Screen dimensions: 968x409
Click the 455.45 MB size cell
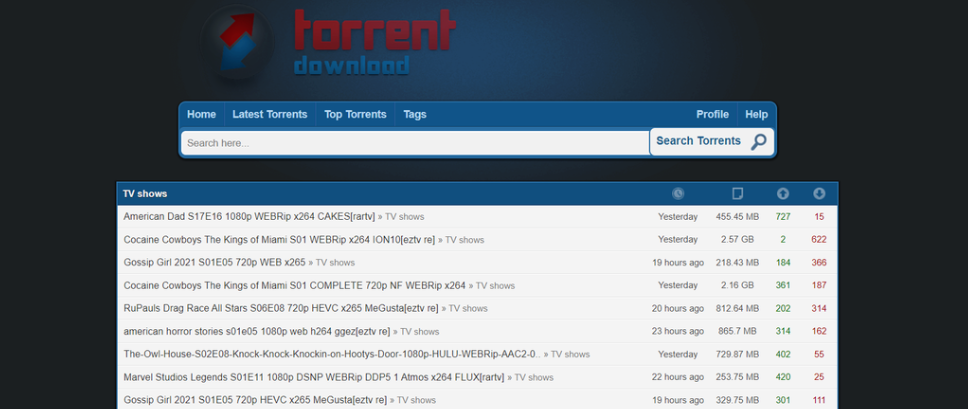(737, 217)
